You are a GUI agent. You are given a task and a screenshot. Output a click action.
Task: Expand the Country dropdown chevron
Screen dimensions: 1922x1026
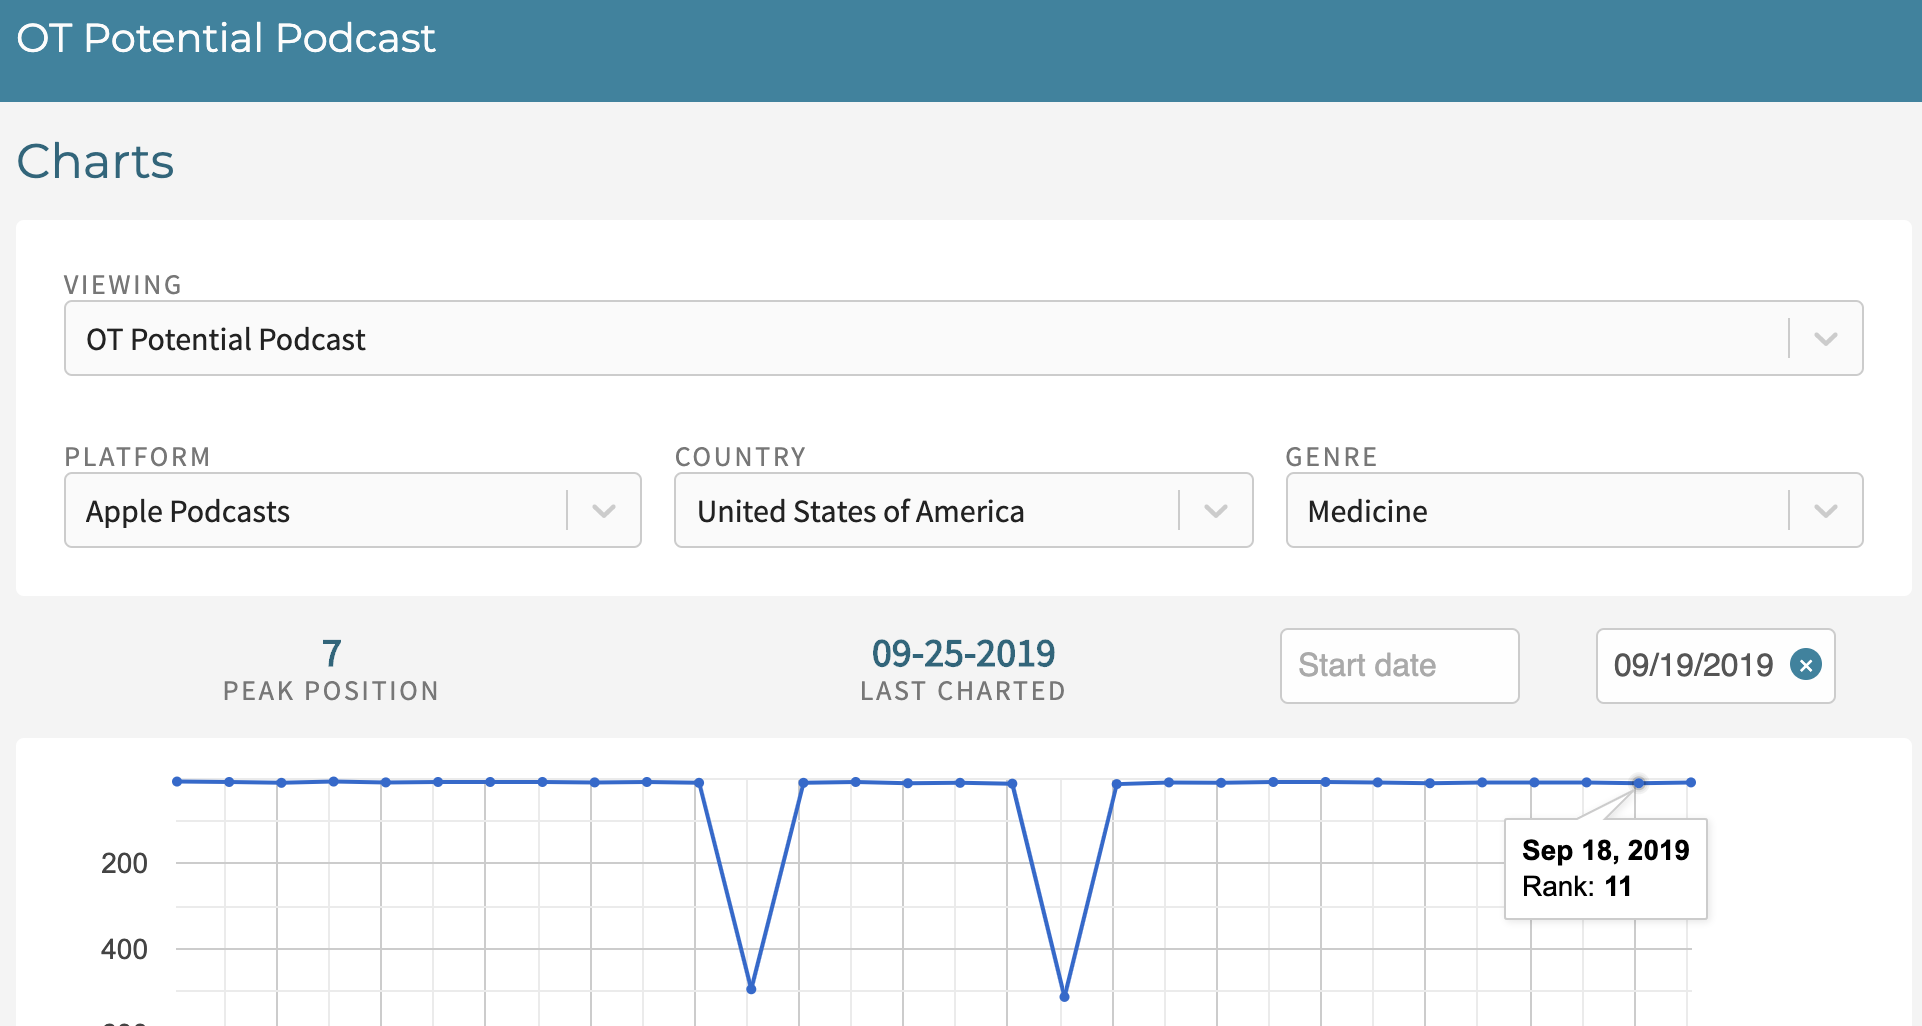pyautogui.click(x=1216, y=511)
